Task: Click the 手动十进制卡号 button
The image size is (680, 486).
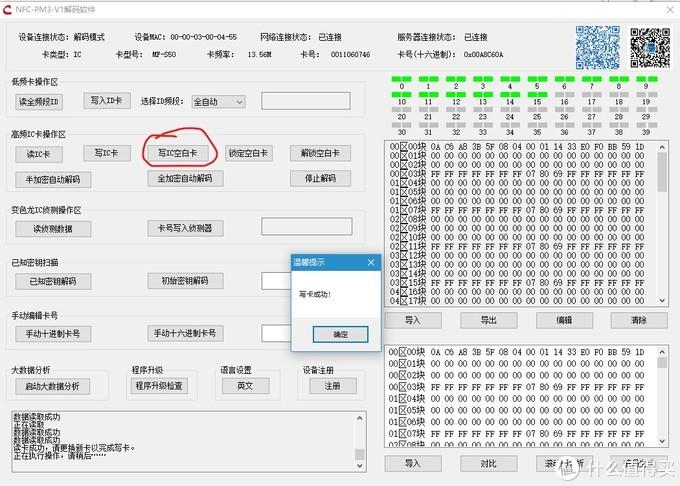Action: tap(53, 334)
